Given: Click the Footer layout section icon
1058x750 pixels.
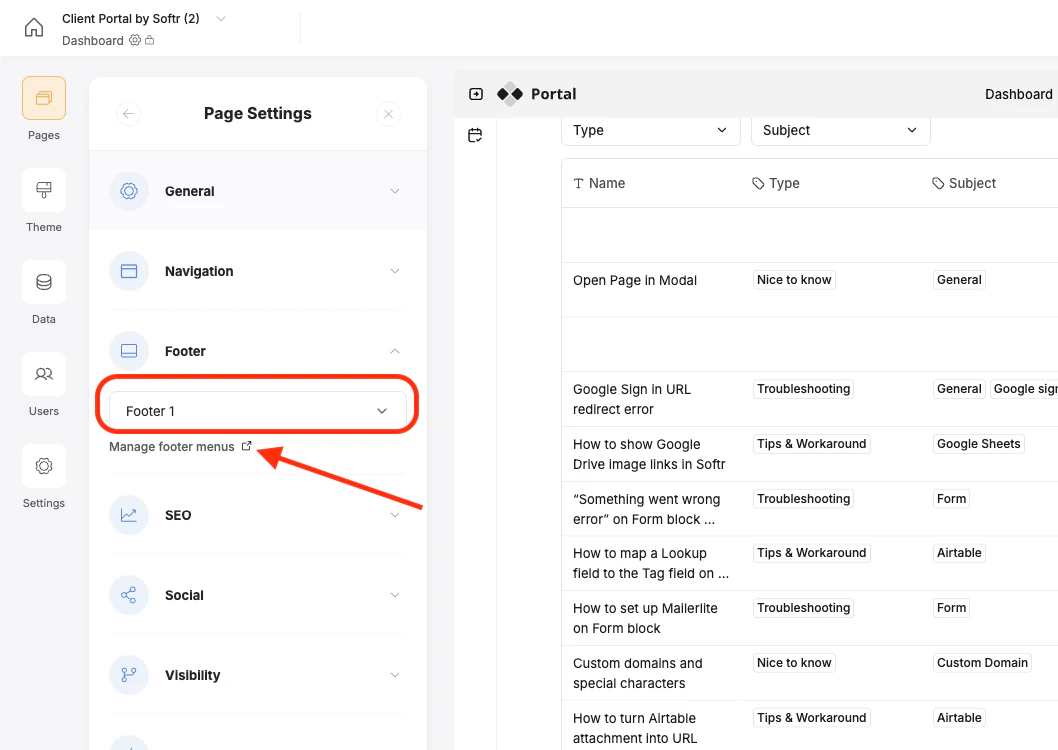Looking at the screenshot, I should [x=129, y=351].
